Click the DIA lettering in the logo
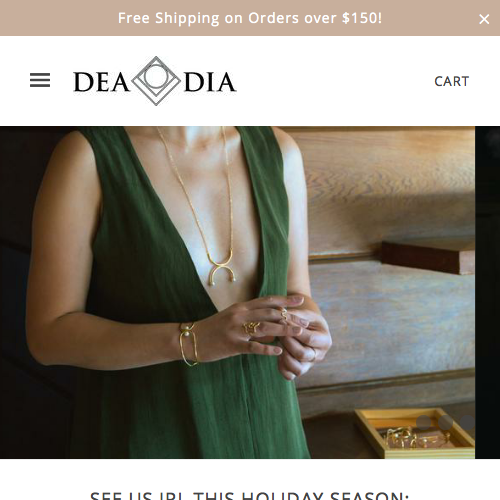The height and width of the screenshot is (500, 500). (210, 82)
